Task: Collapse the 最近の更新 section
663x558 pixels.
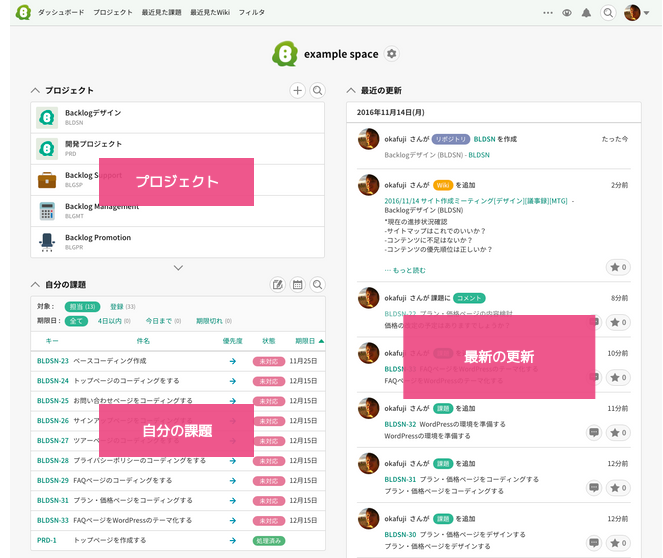Action: [x=351, y=90]
